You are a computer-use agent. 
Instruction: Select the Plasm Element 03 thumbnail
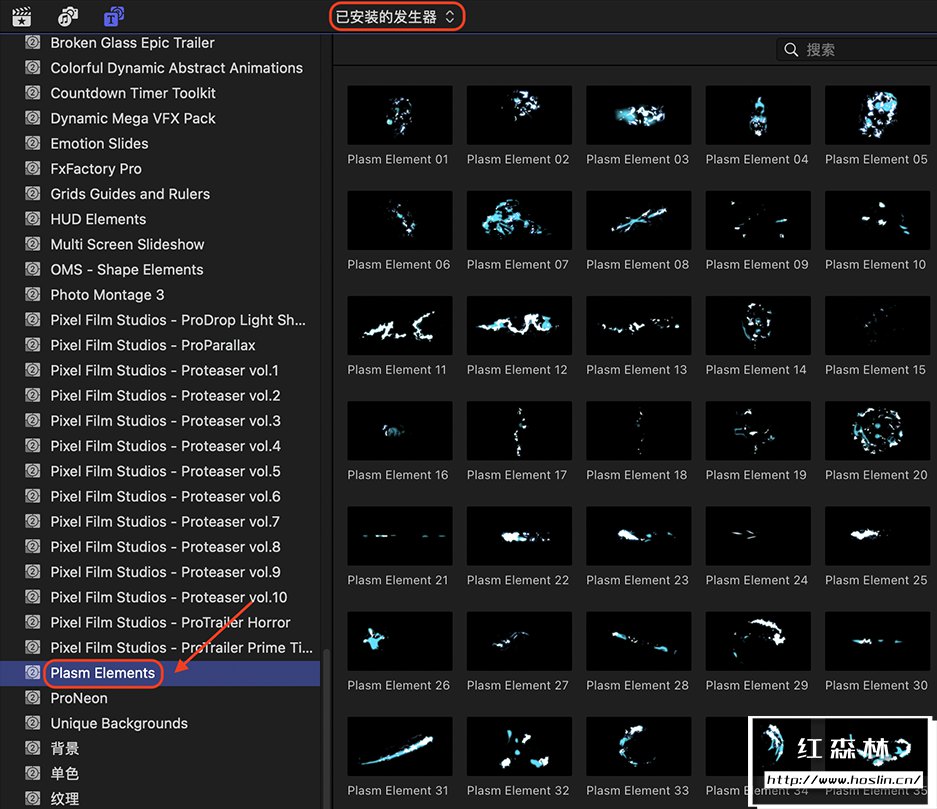tap(639, 115)
